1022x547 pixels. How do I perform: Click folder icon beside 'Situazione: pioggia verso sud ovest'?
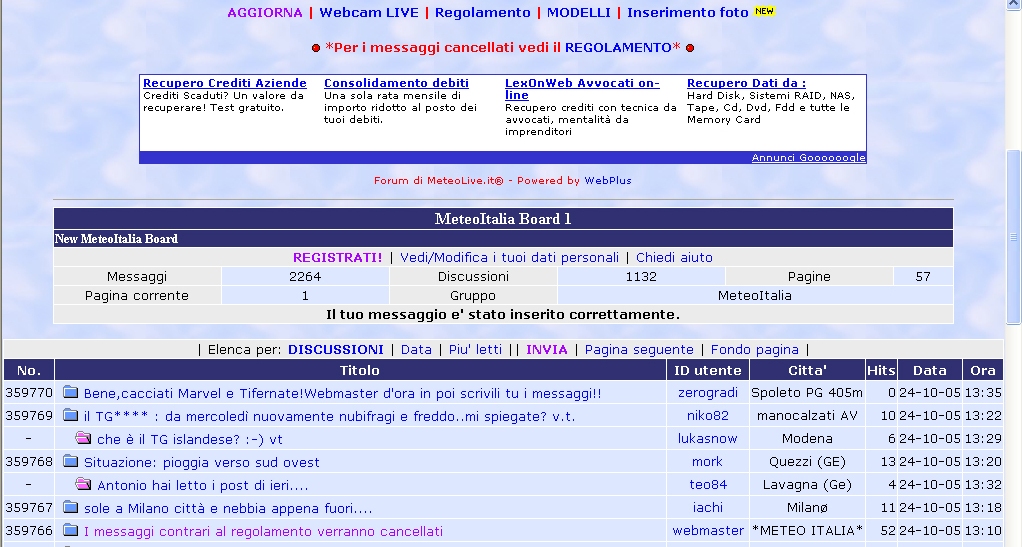(x=70, y=462)
